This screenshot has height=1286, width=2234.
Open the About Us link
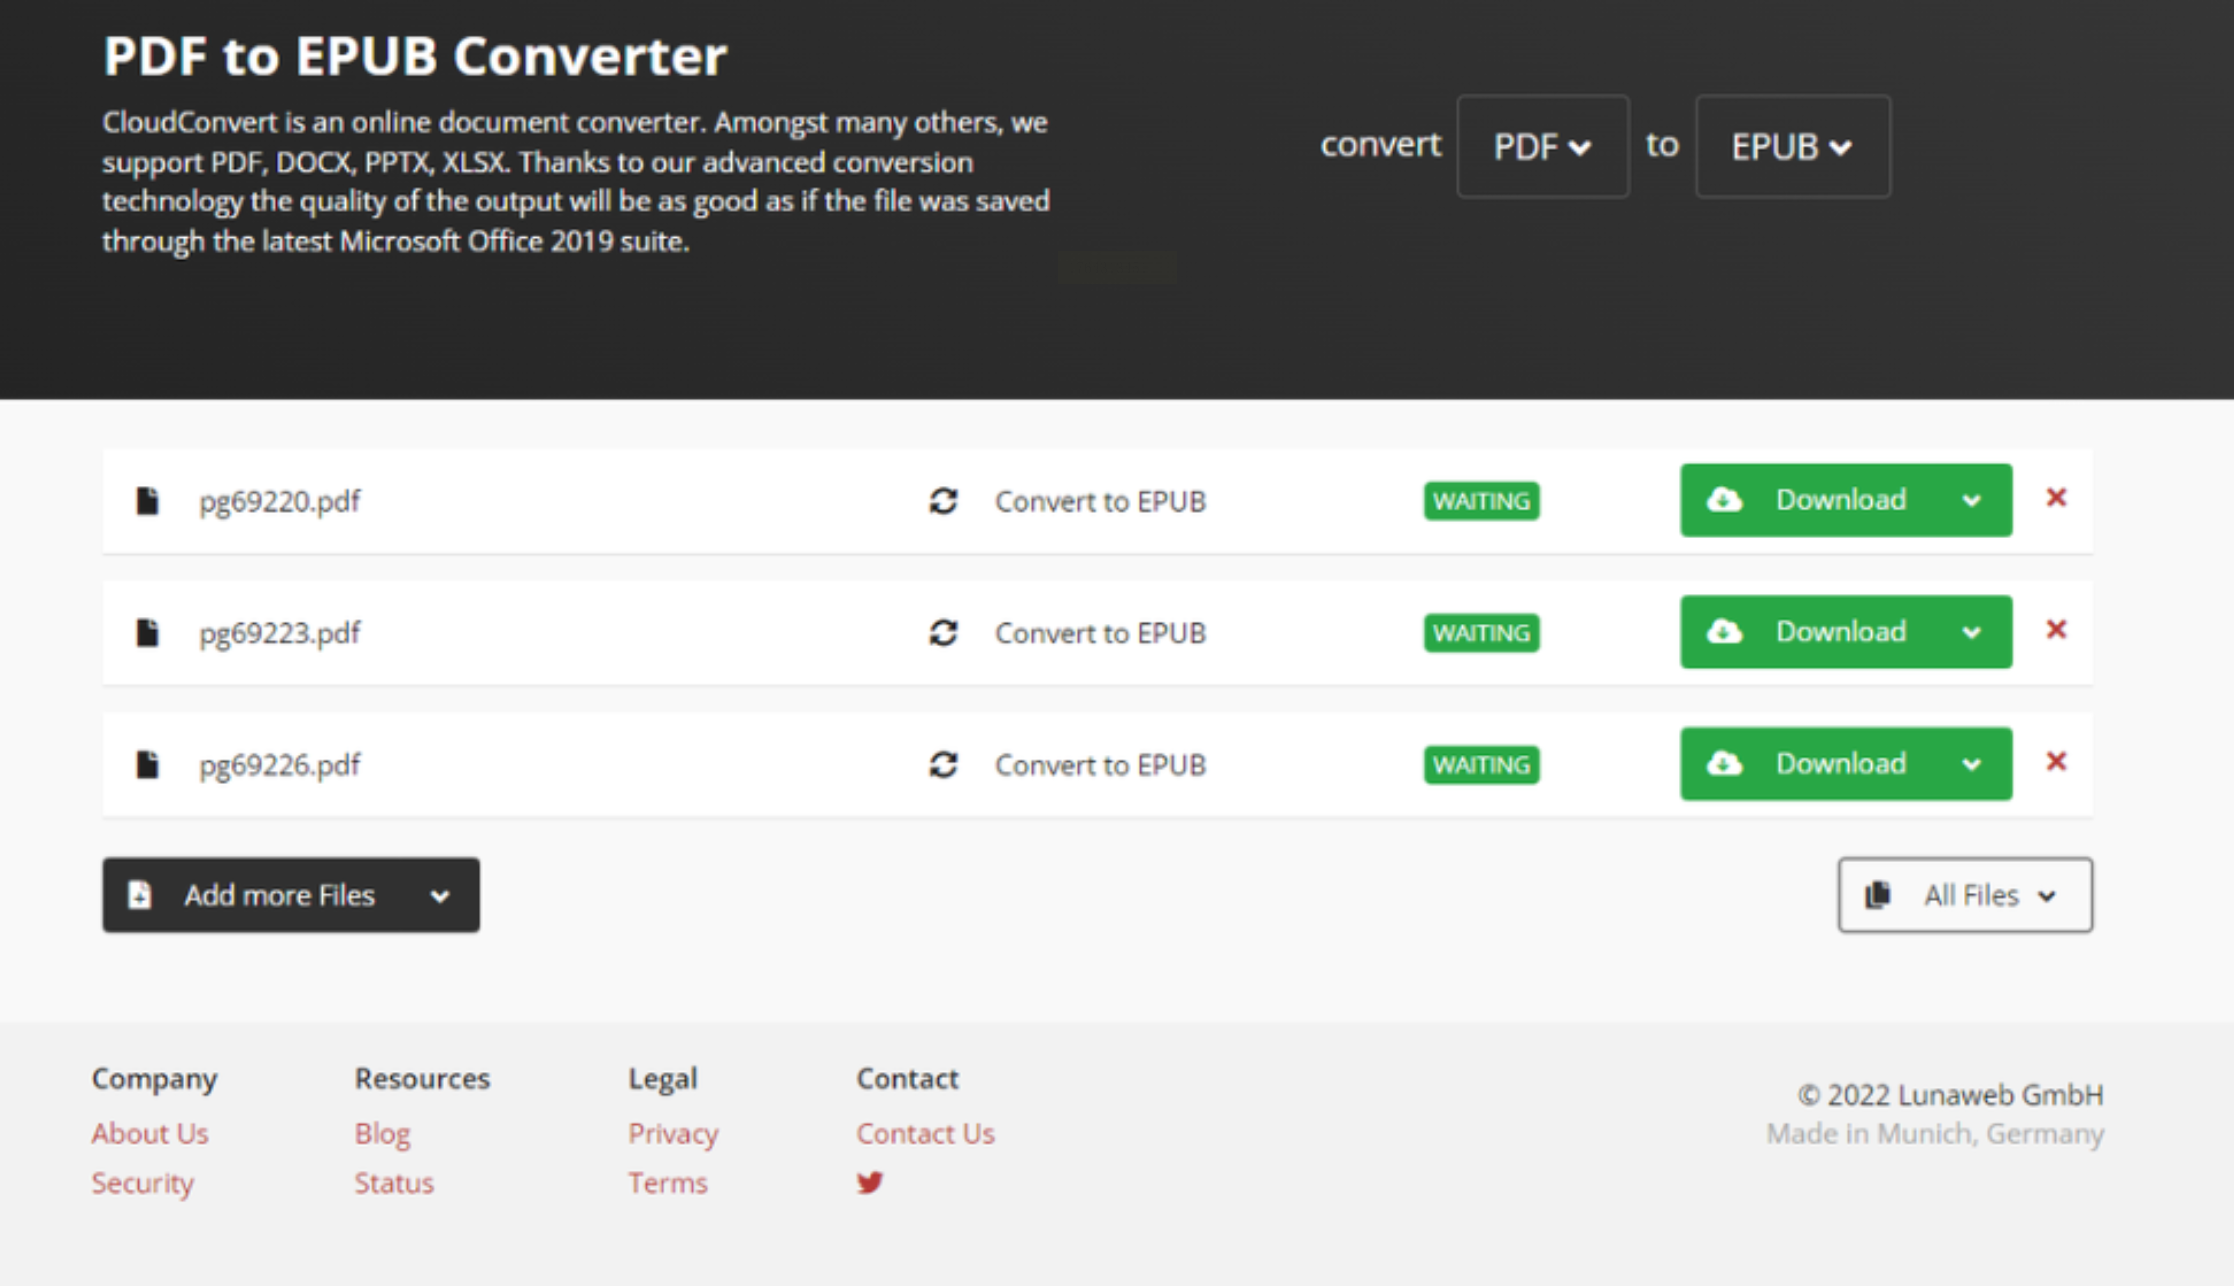(x=150, y=1133)
